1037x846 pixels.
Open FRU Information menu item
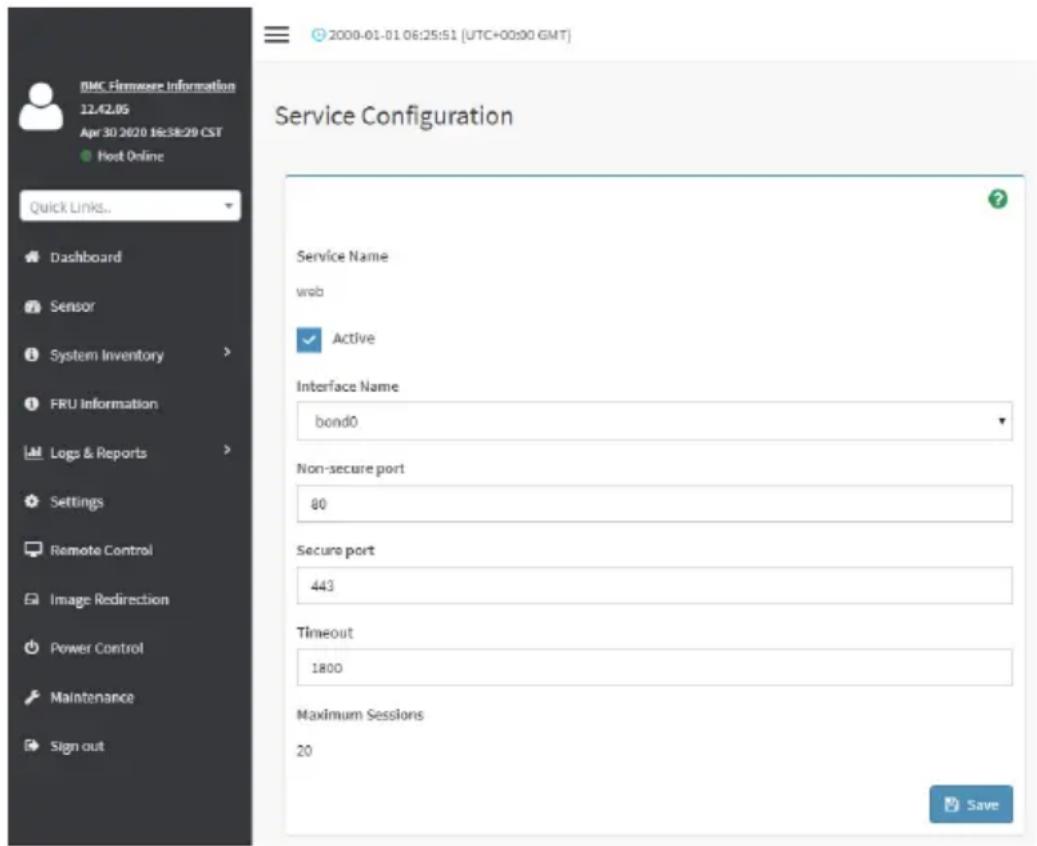click(104, 404)
